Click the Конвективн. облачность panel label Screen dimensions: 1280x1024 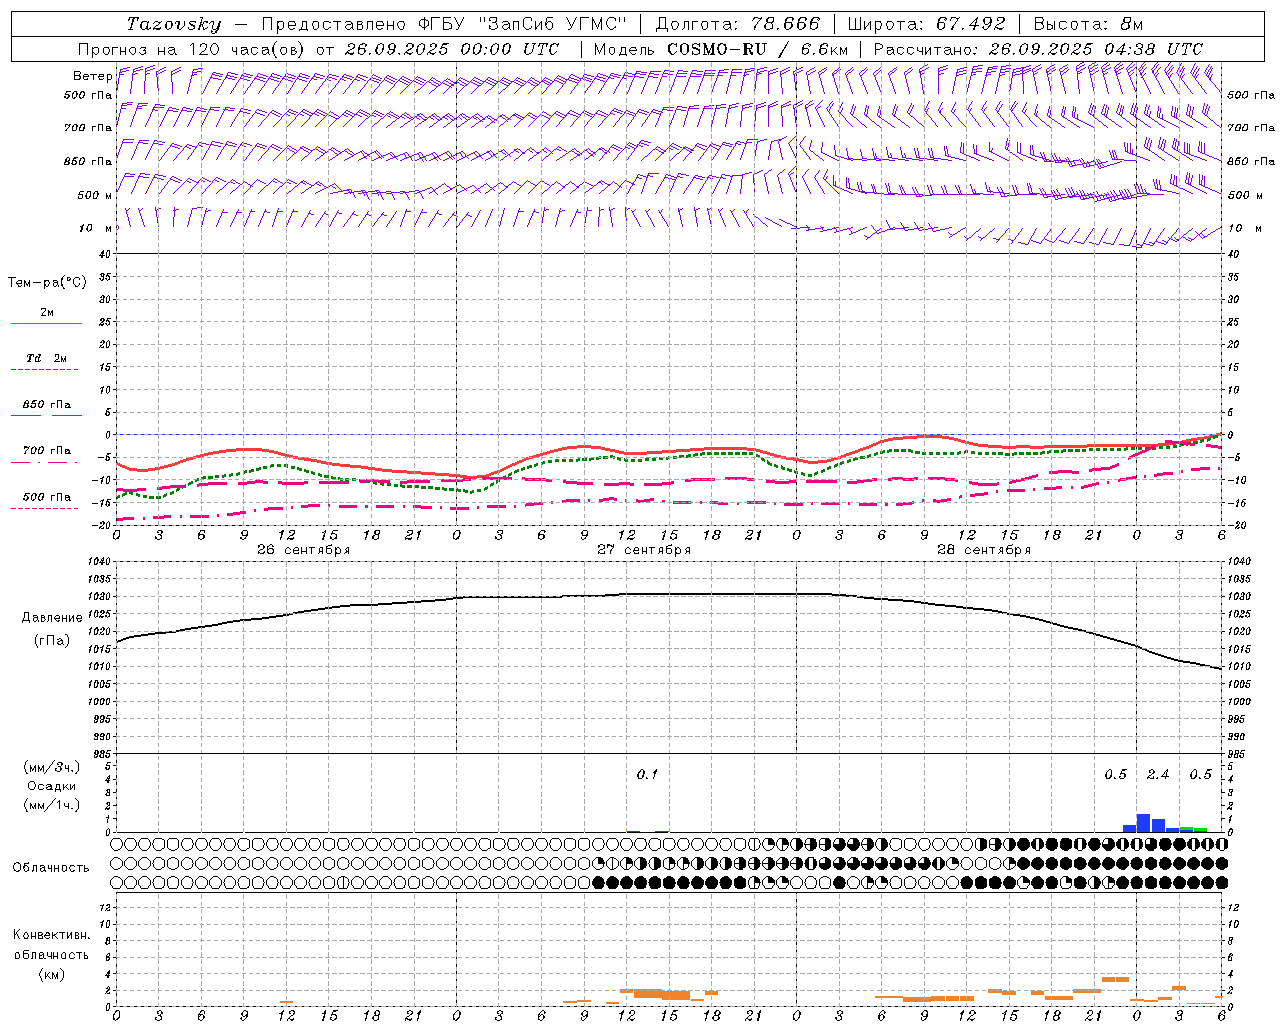(x=51, y=954)
